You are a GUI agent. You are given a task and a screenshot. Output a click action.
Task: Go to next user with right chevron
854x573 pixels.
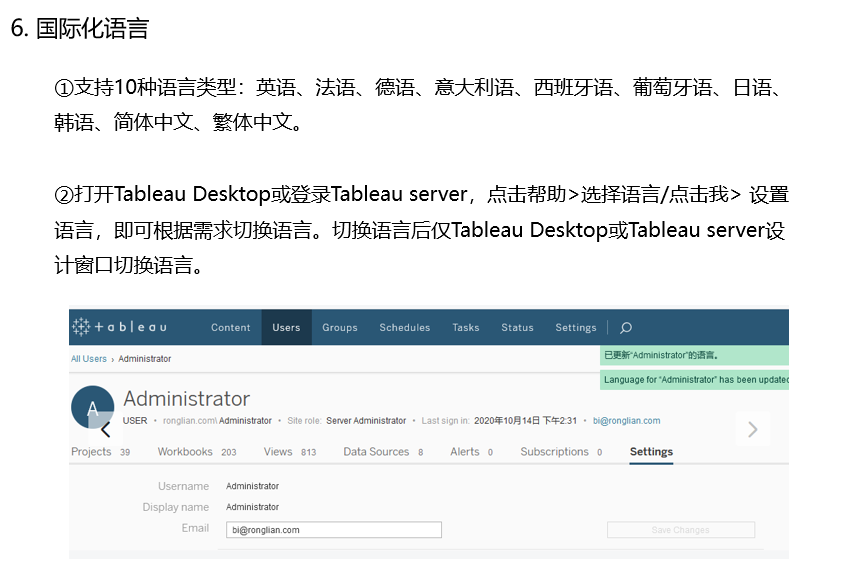[x=753, y=429]
